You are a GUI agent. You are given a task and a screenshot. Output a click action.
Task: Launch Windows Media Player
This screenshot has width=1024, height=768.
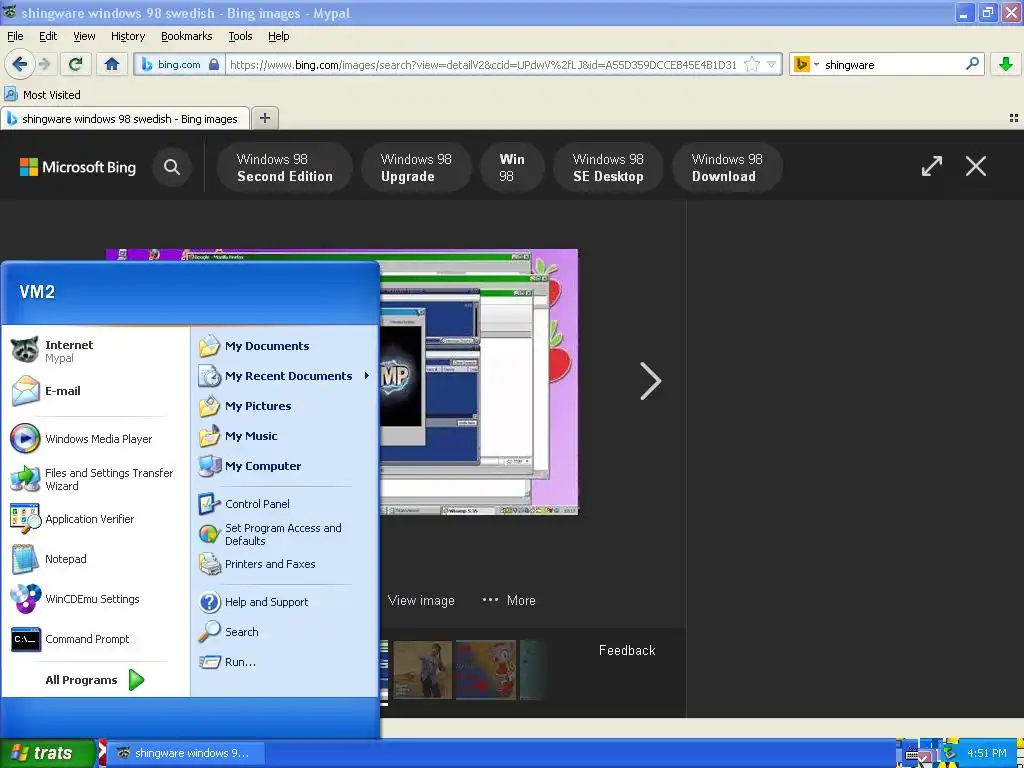tap(95, 439)
